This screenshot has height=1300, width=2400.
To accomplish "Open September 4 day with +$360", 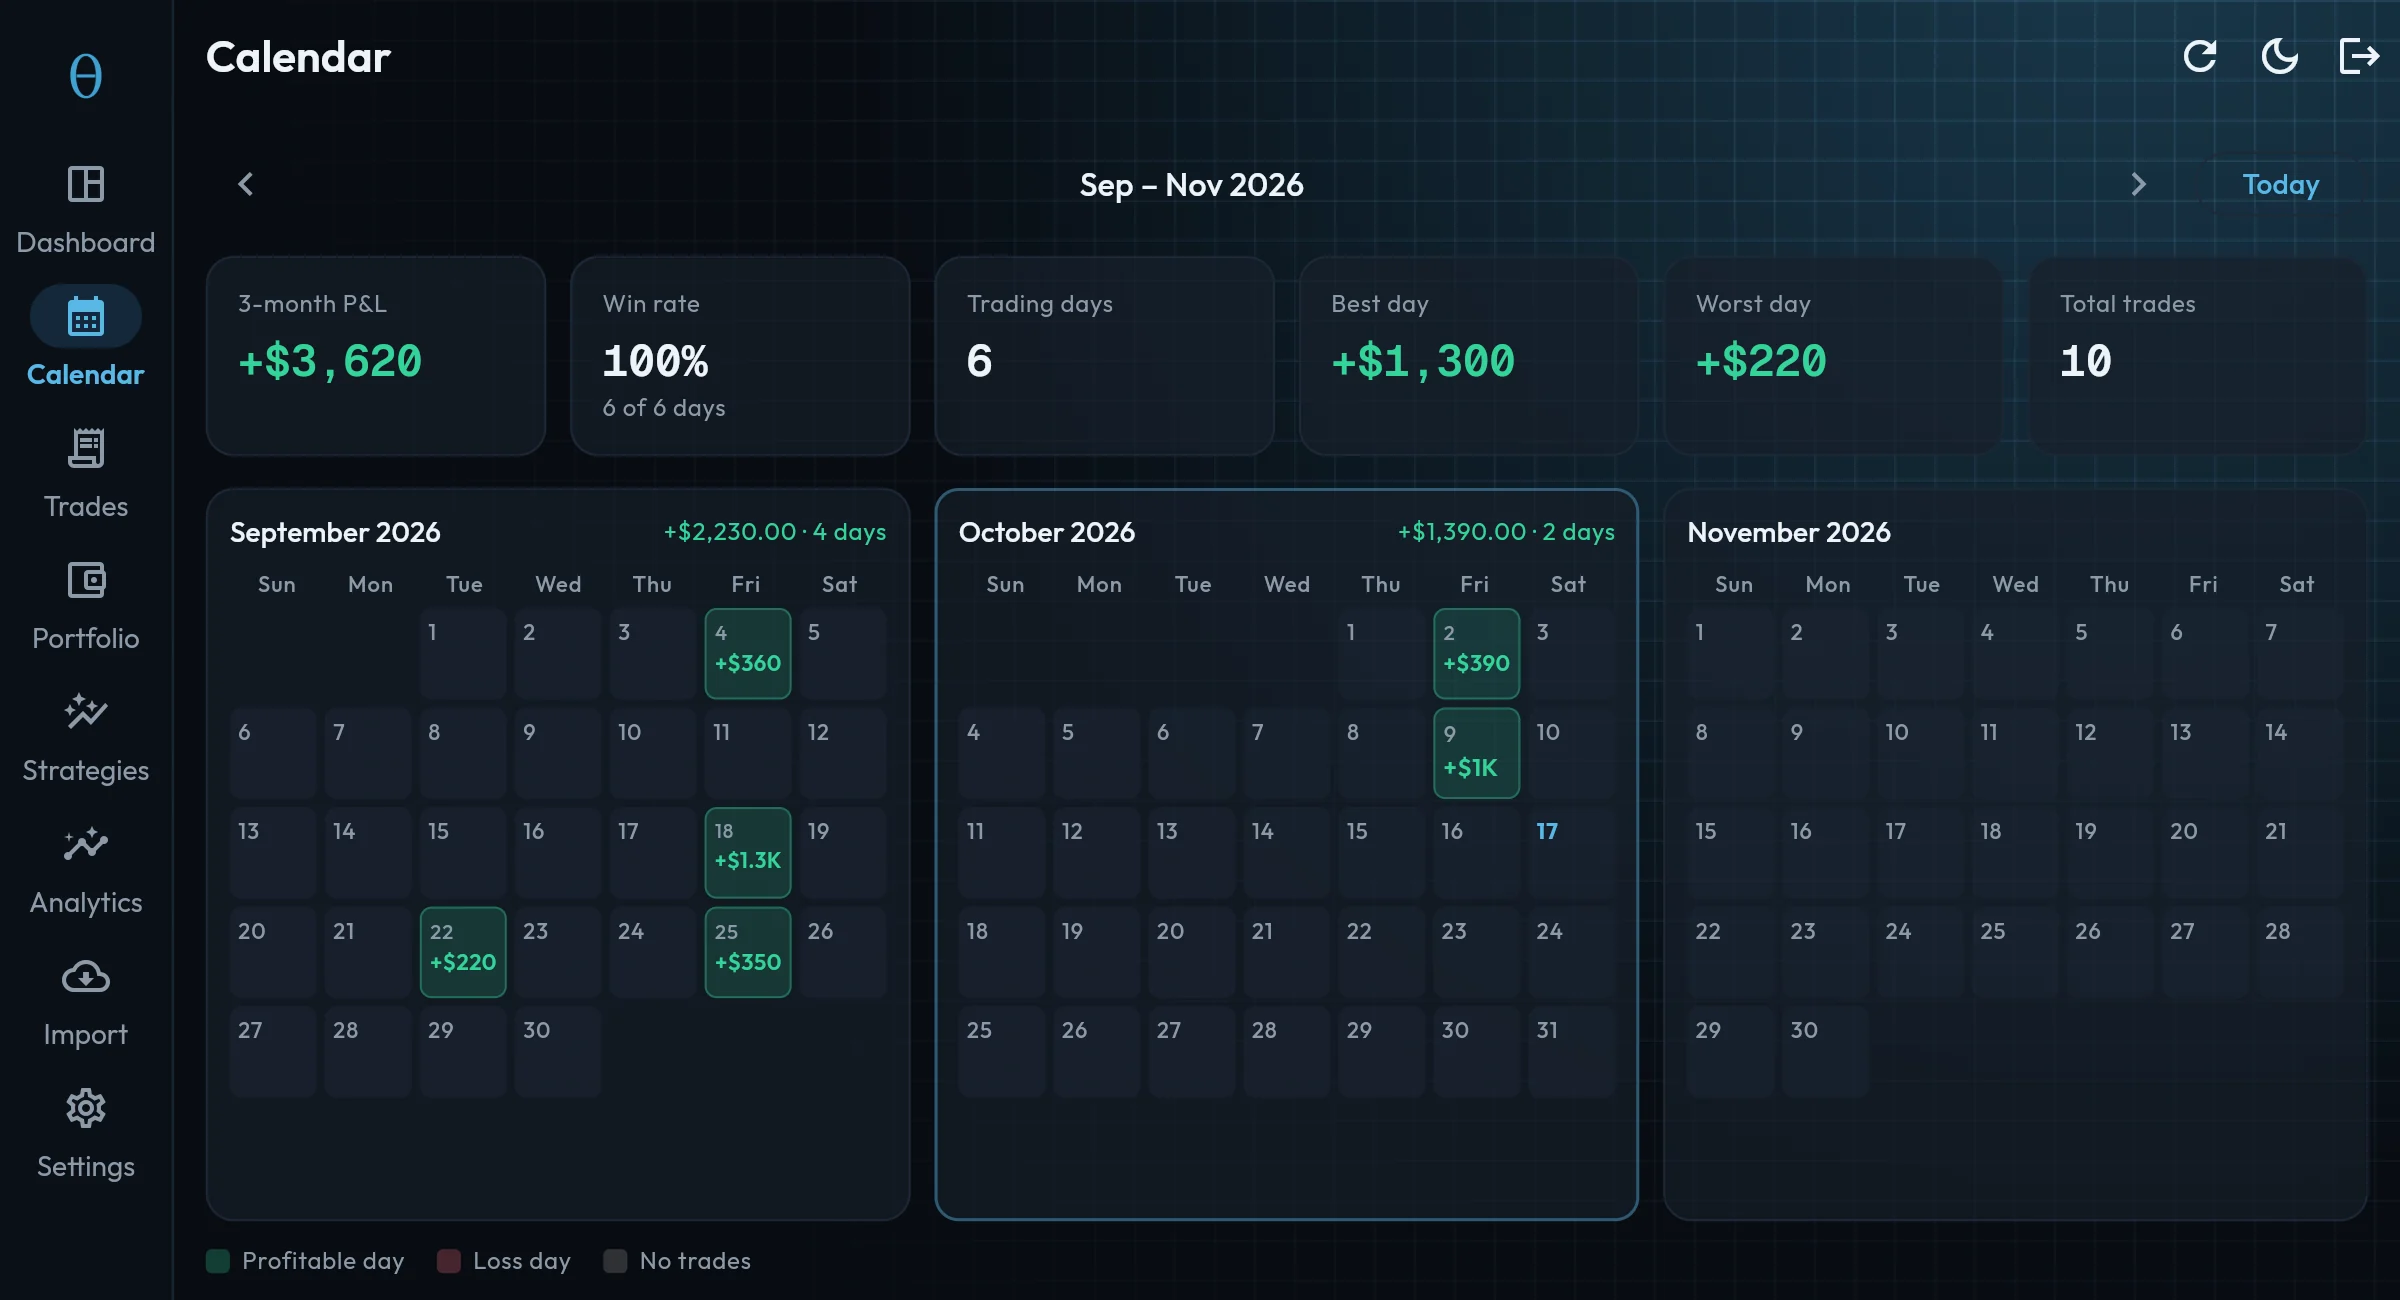I will pos(748,653).
